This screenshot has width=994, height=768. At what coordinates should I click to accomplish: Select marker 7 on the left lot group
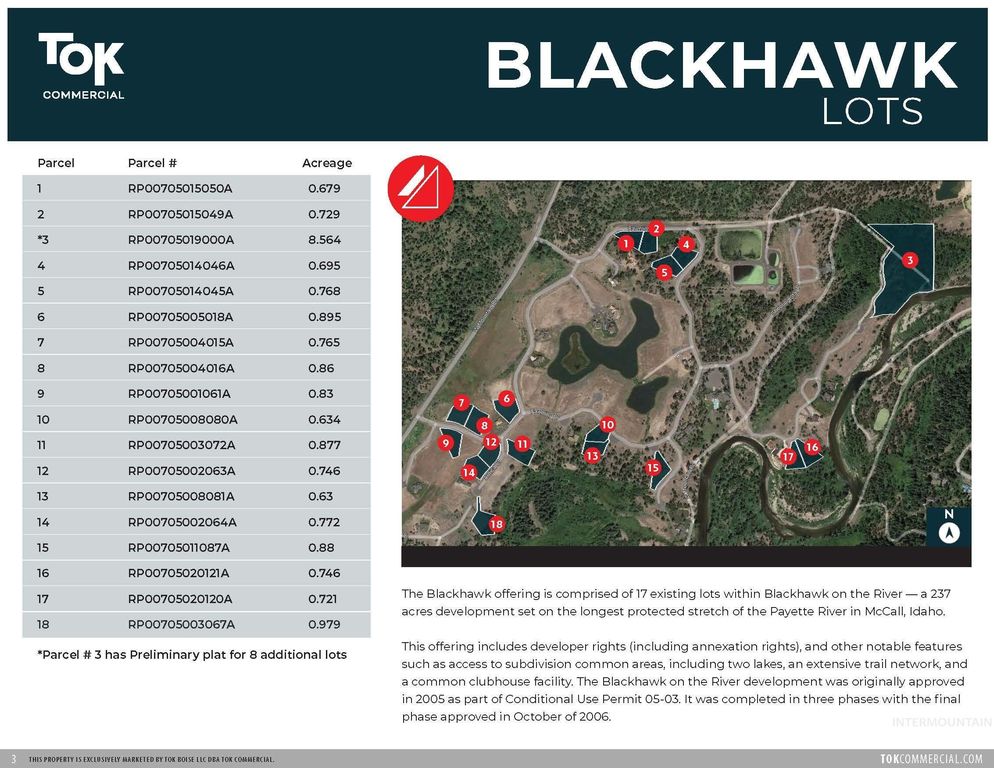click(x=461, y=402)
